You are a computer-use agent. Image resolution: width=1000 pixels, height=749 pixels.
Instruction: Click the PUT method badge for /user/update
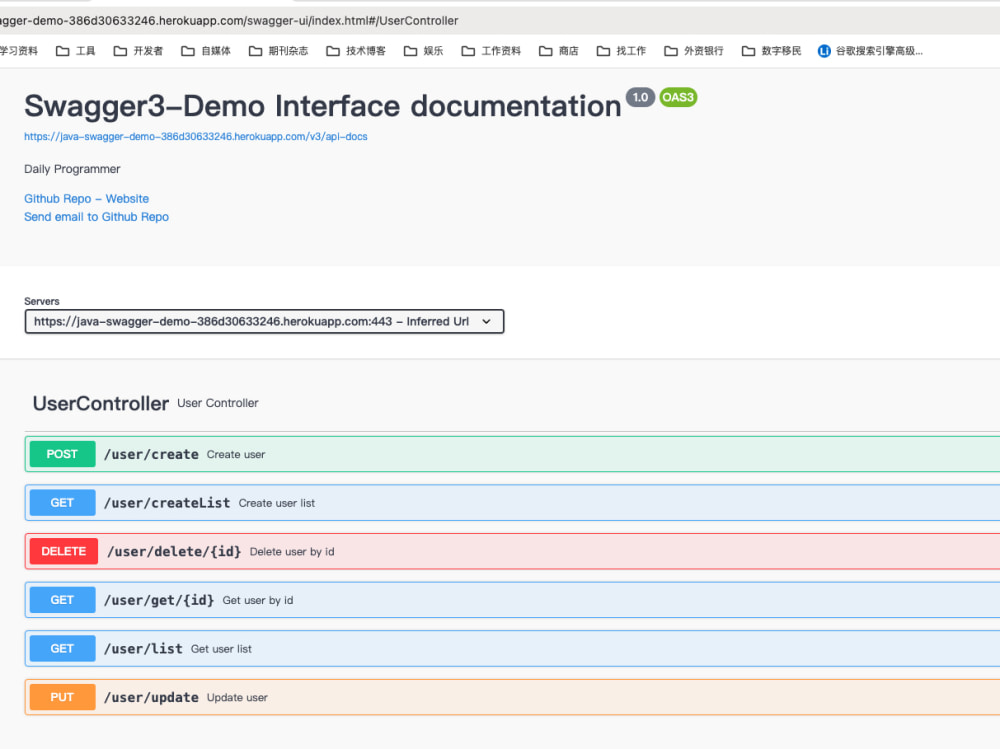(62, 697)
